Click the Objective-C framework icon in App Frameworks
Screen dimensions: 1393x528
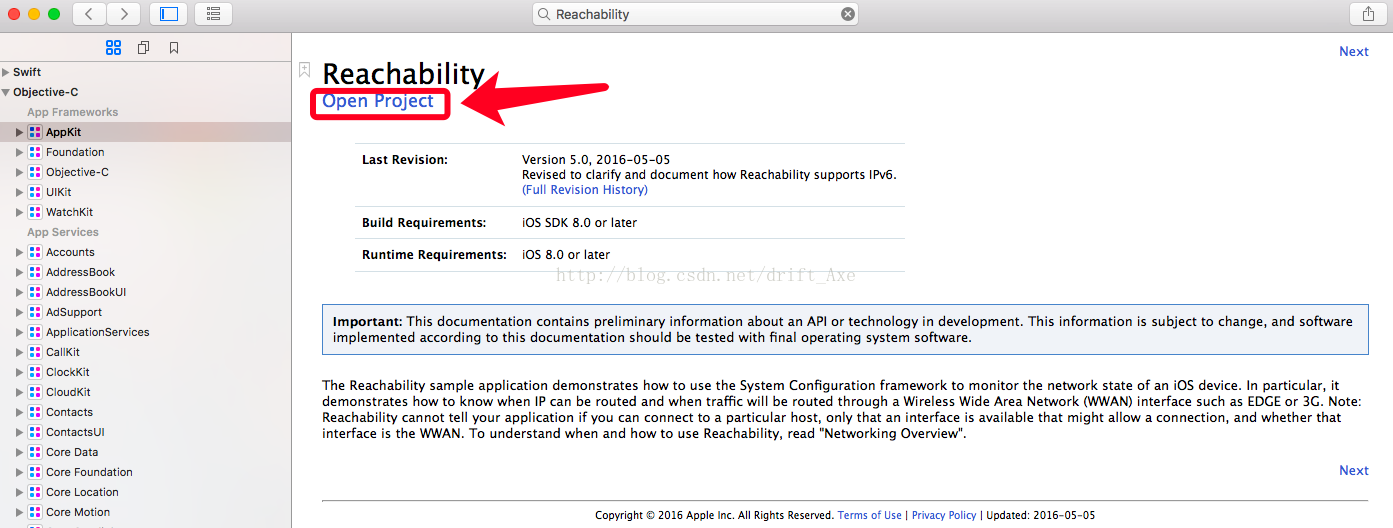(x=35, y=172)
